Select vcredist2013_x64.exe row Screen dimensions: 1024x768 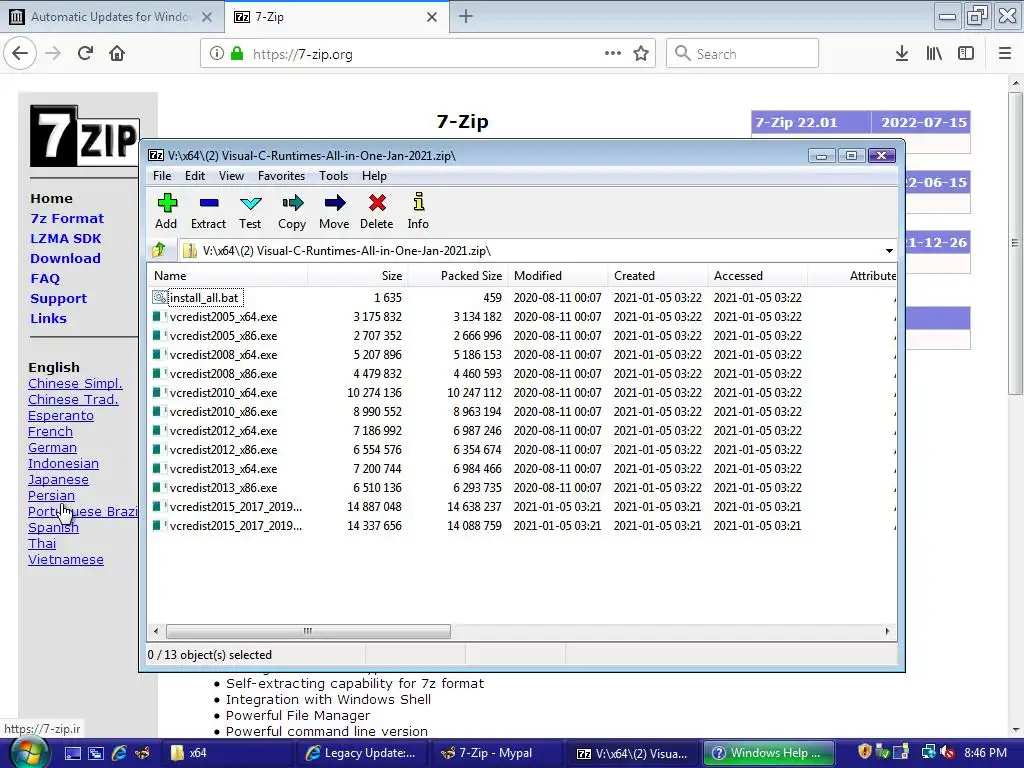pos(521,469)
